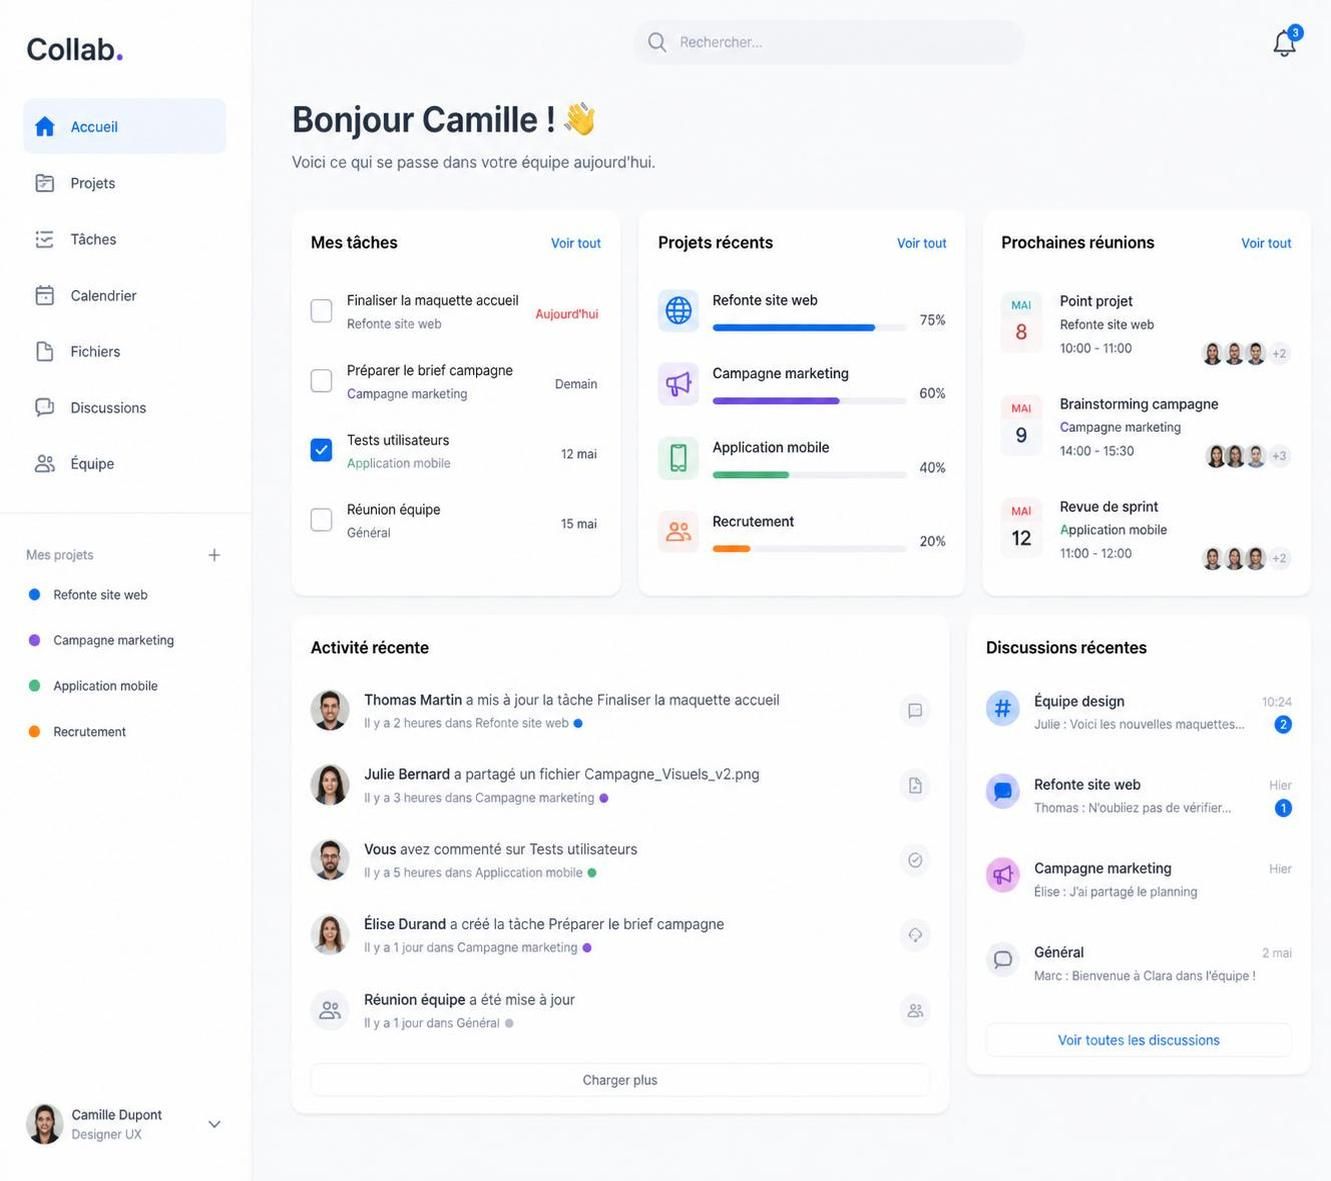Screen dimensions: 1331x1181
Task: Click the Tâches list icon
Action: [44, 239]
